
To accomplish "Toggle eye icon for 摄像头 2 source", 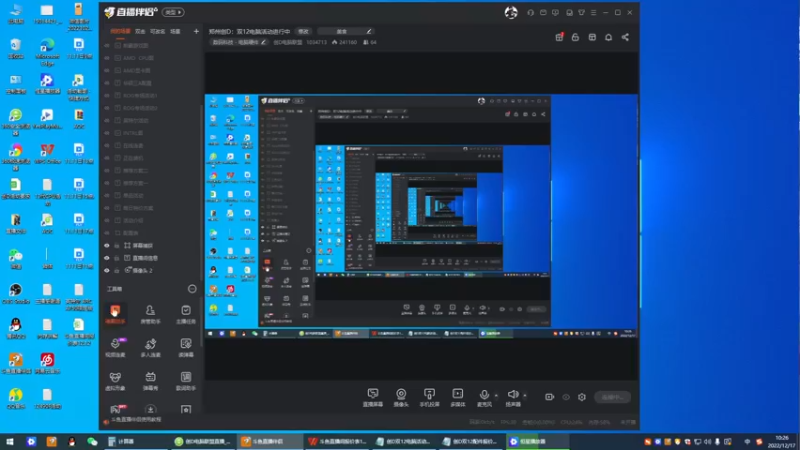I will 107,270.
